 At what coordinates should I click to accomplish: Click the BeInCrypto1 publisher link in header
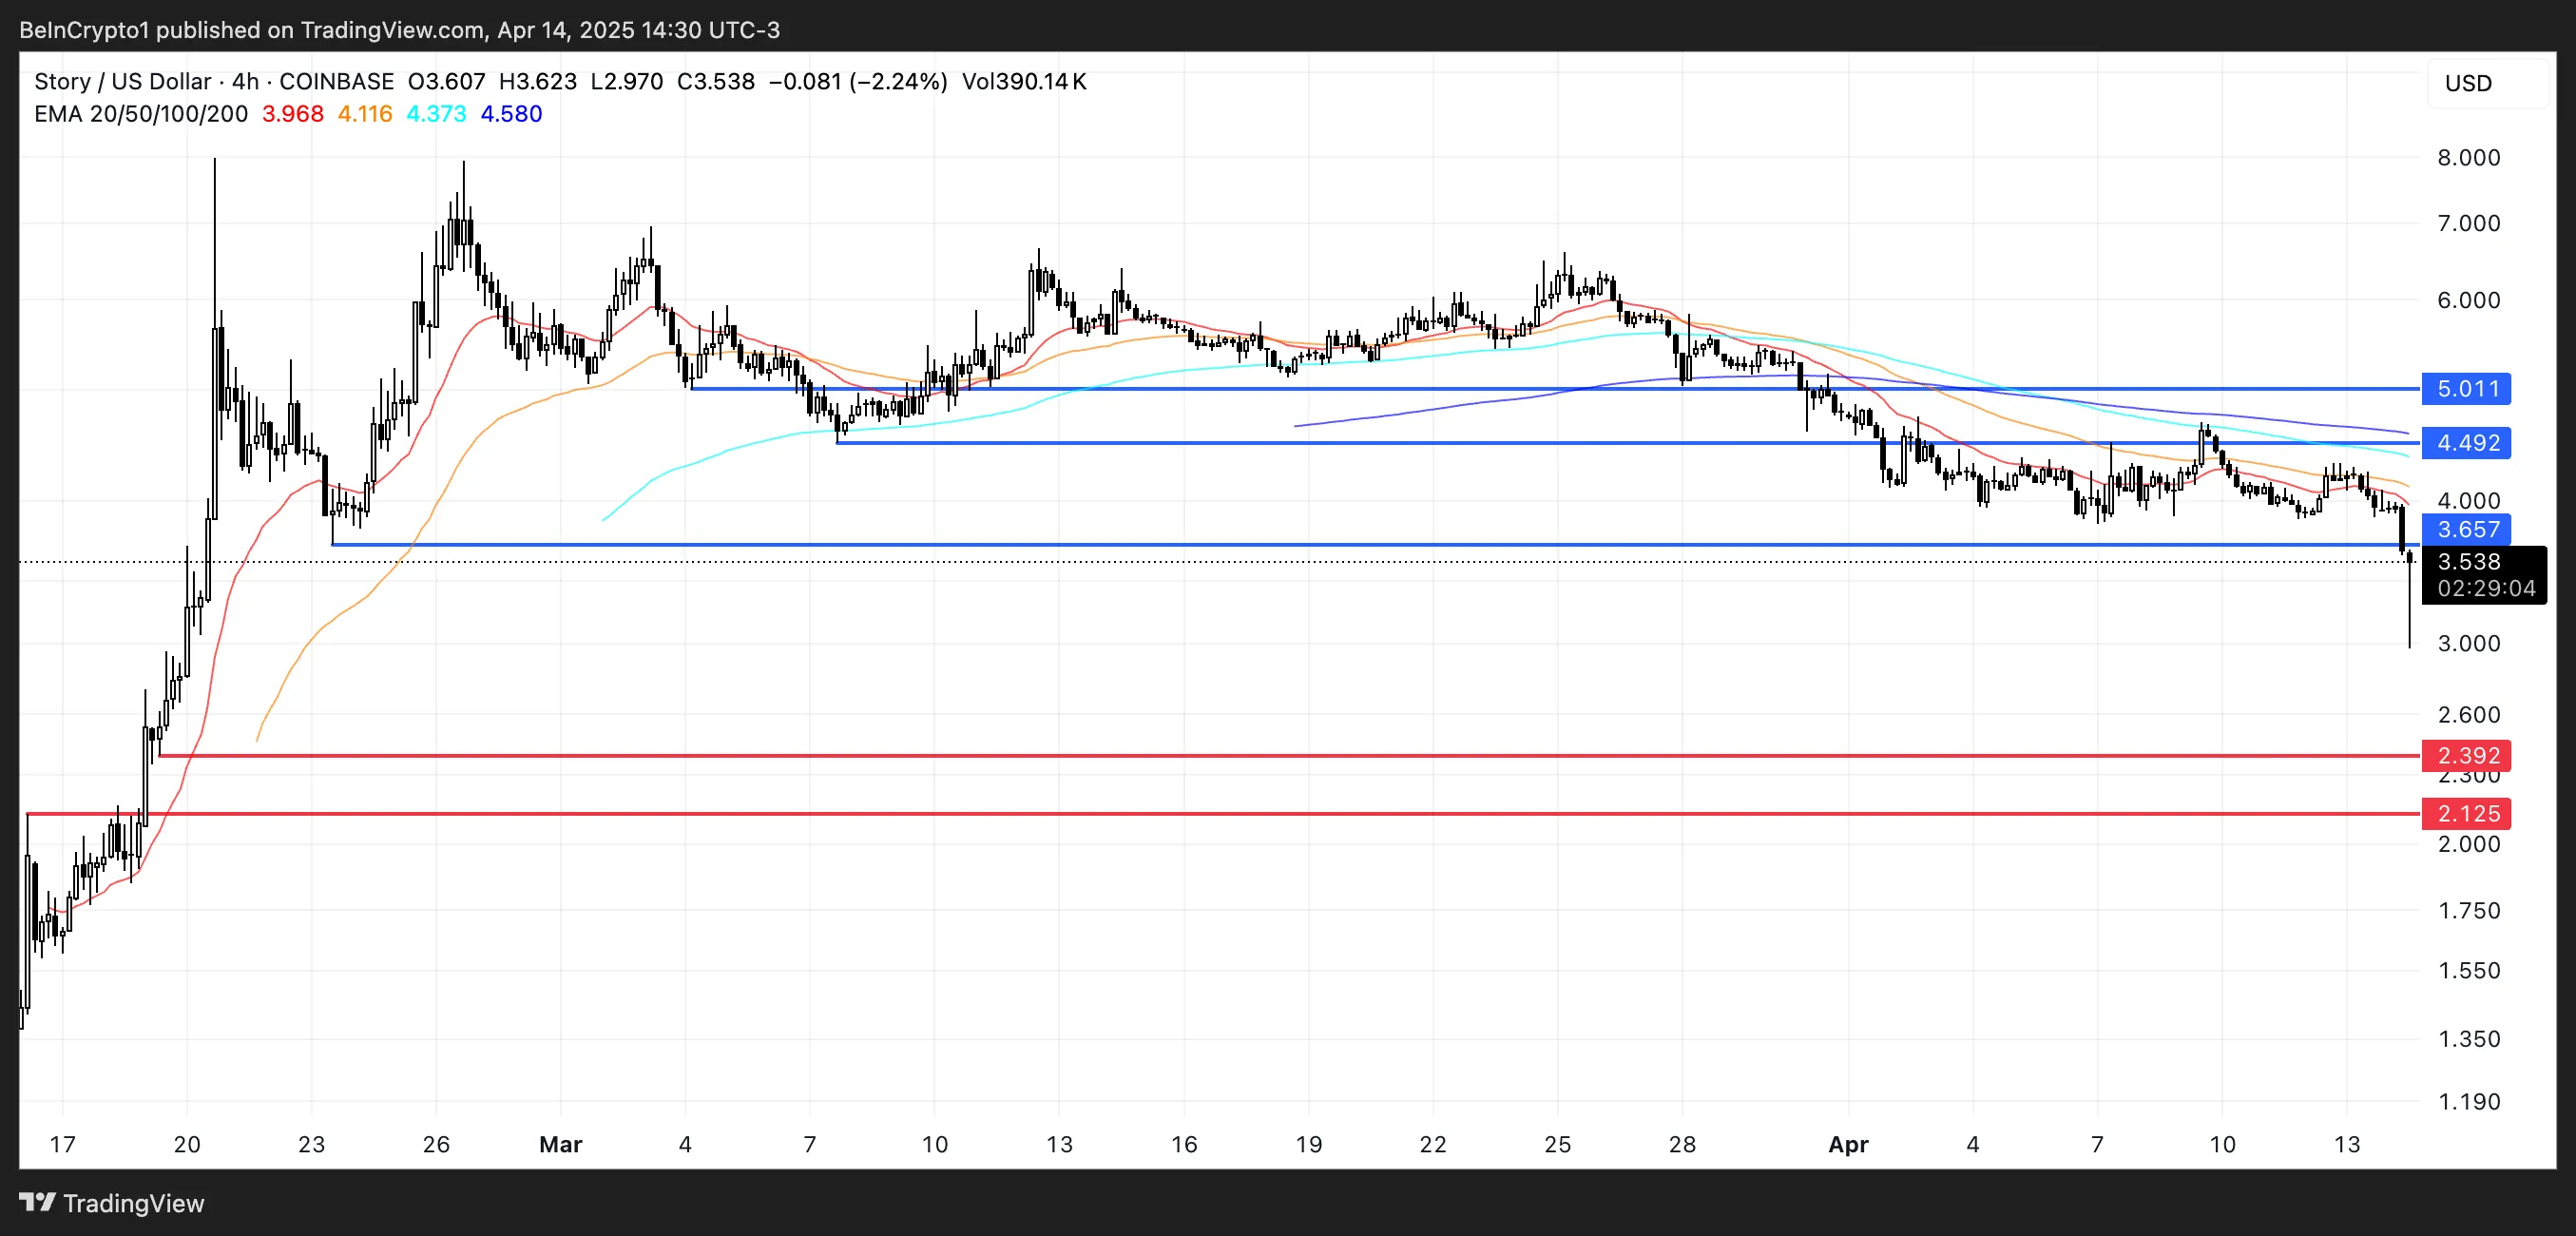(x=84, y=29)
